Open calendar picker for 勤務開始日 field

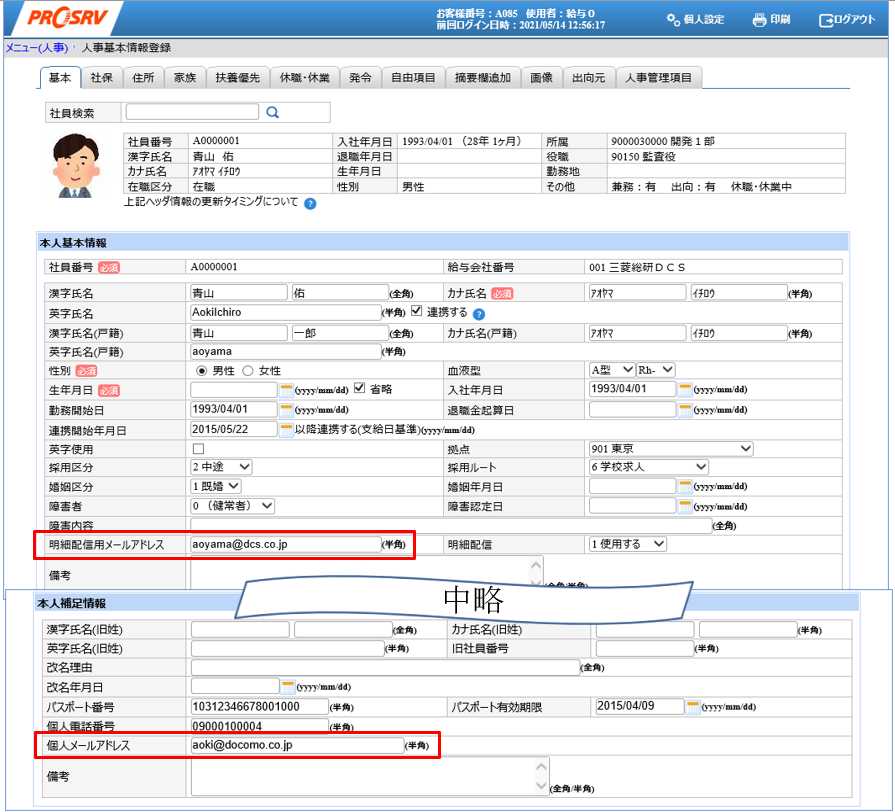tap(286, 410)
